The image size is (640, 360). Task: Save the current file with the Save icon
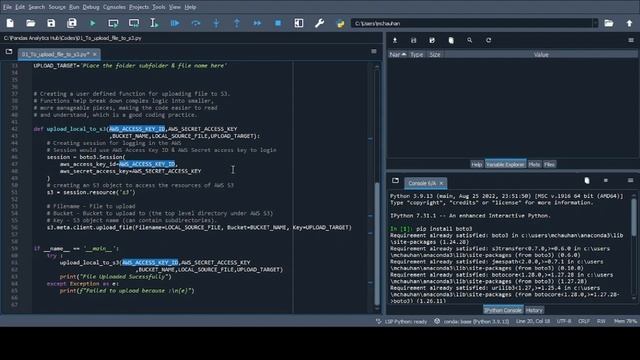click(51, 23)
